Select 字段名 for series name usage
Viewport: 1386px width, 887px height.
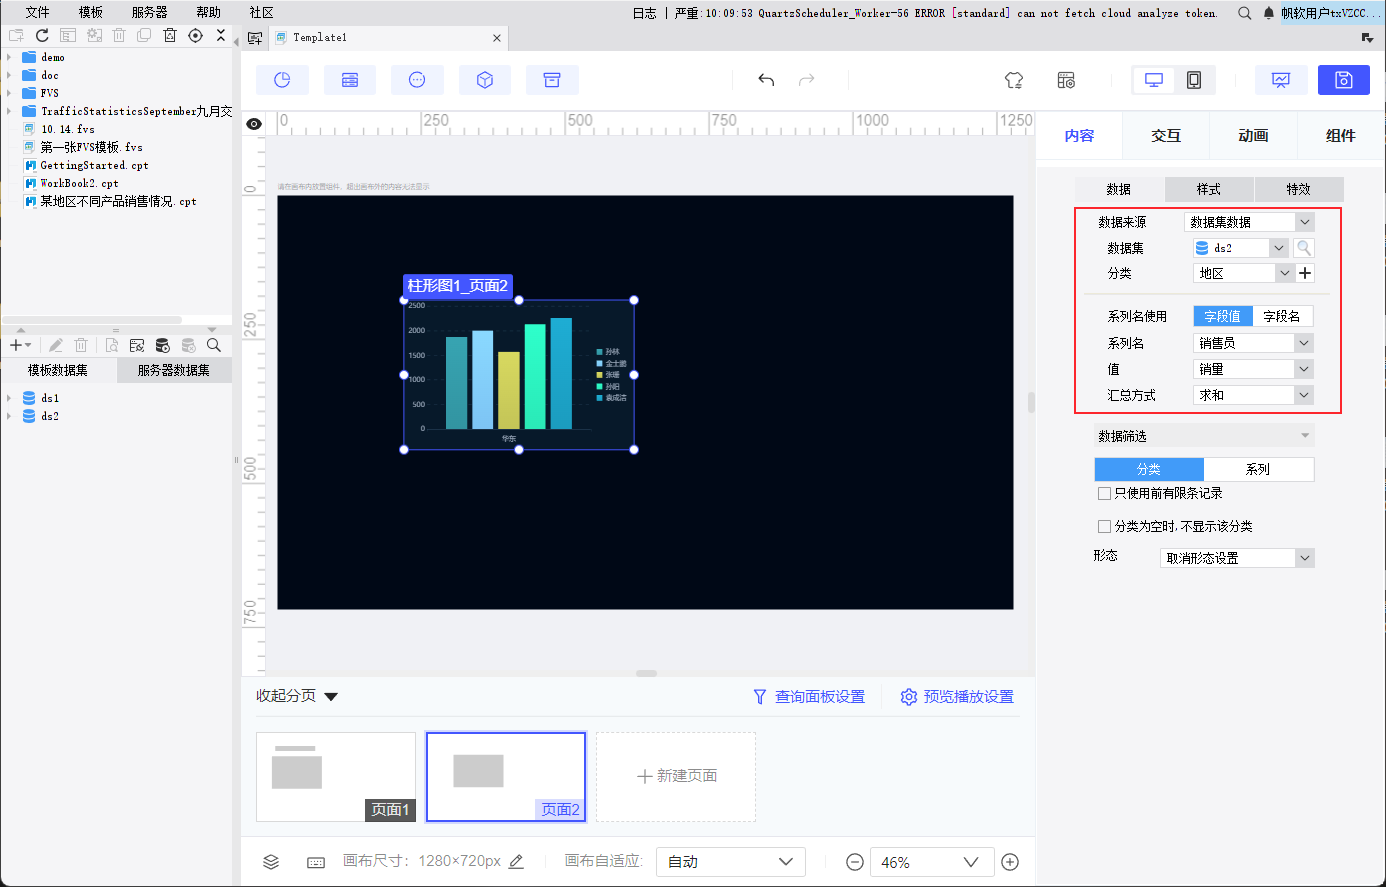click(x=1282, y=316)
